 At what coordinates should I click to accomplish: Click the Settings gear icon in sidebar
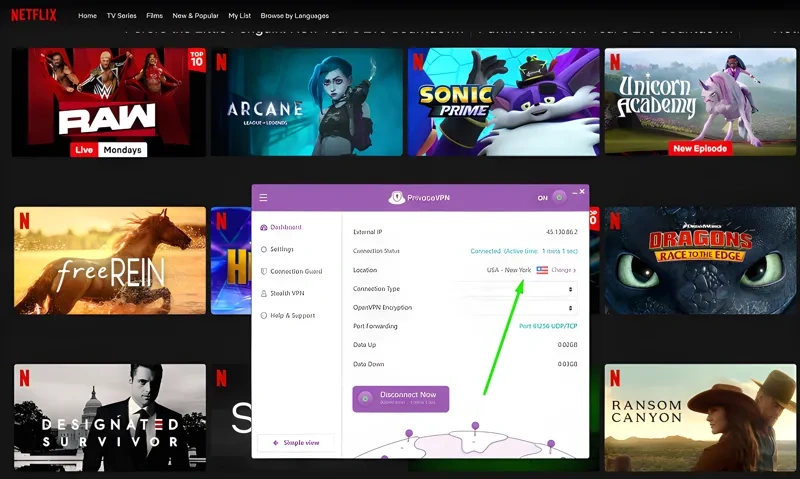coord(264,249)
